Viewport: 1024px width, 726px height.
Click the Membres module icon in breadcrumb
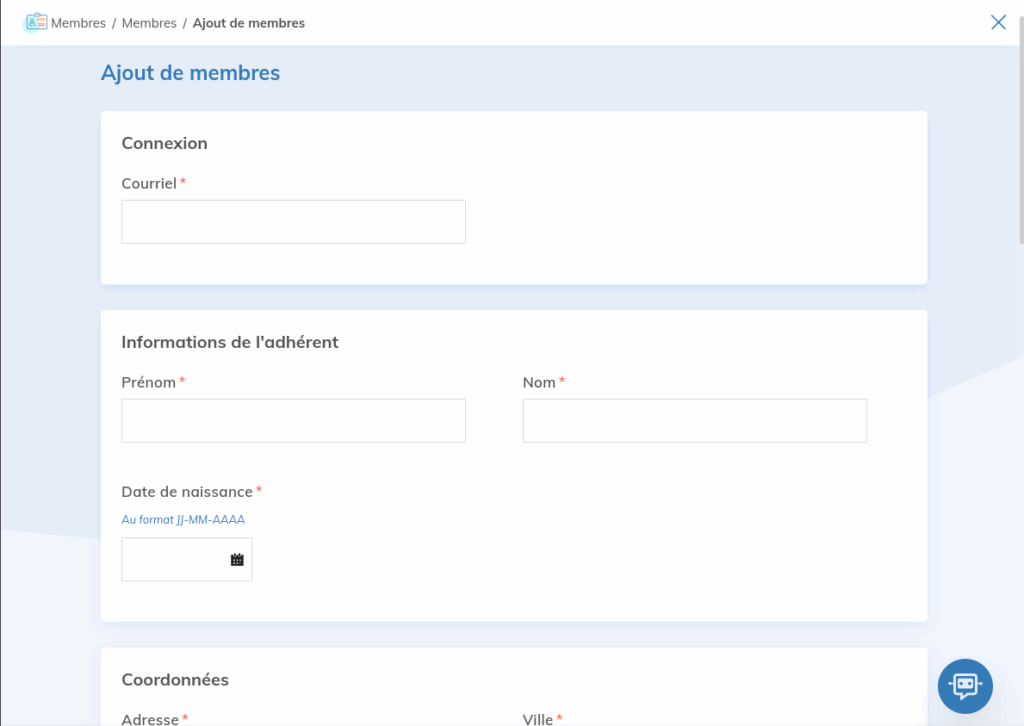[x=37, y=22]
